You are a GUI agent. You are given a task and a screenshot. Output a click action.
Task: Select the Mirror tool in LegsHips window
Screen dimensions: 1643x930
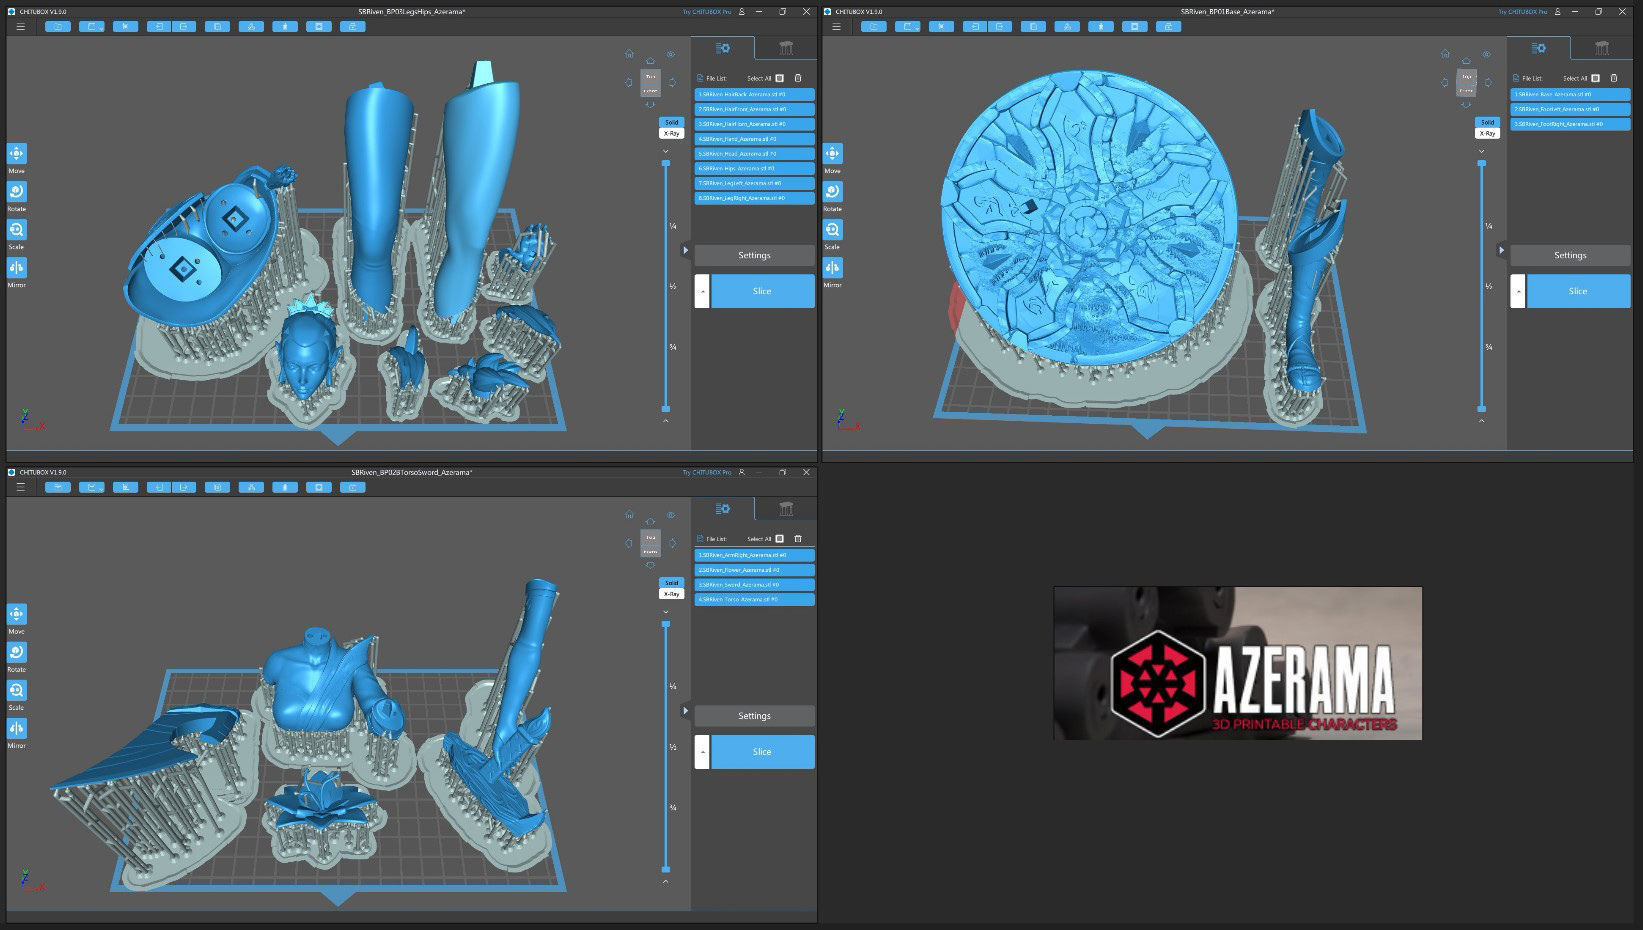click(x=17, y=267)
